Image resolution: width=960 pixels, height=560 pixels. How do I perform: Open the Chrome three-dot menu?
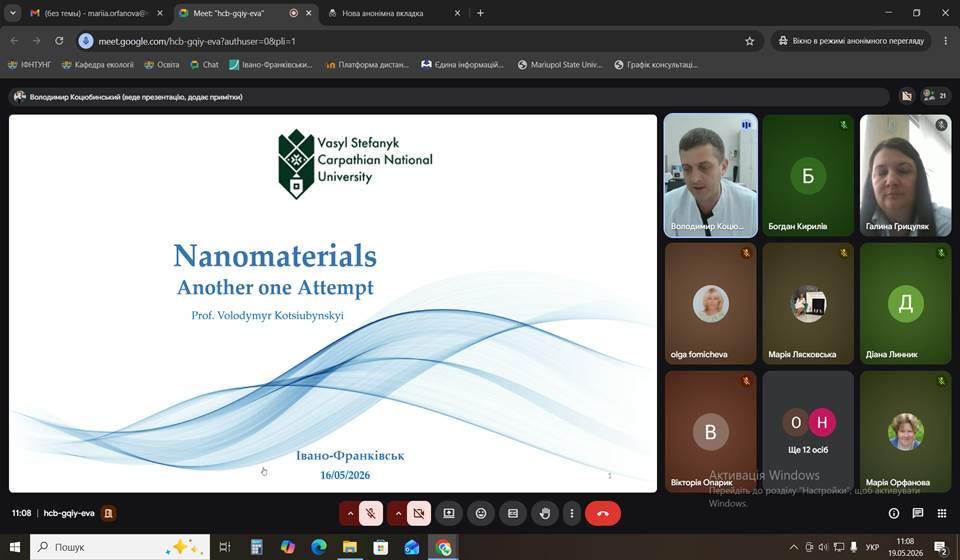click(946, 41)
